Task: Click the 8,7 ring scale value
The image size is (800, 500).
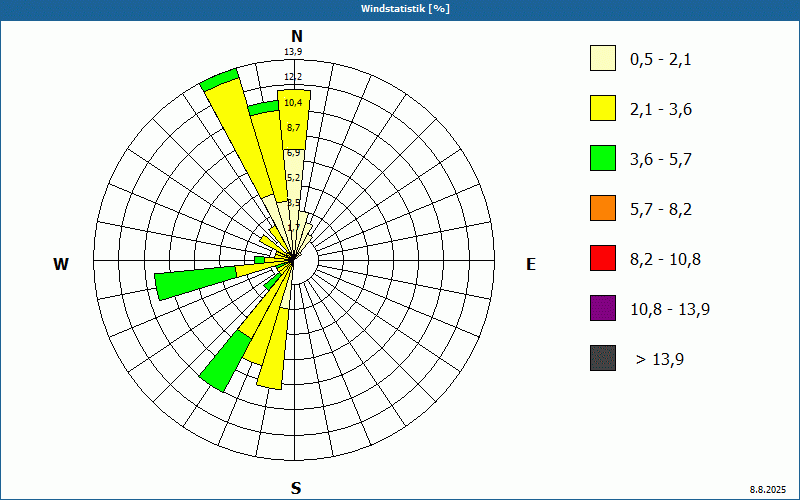Action: [x=293, y=128]
